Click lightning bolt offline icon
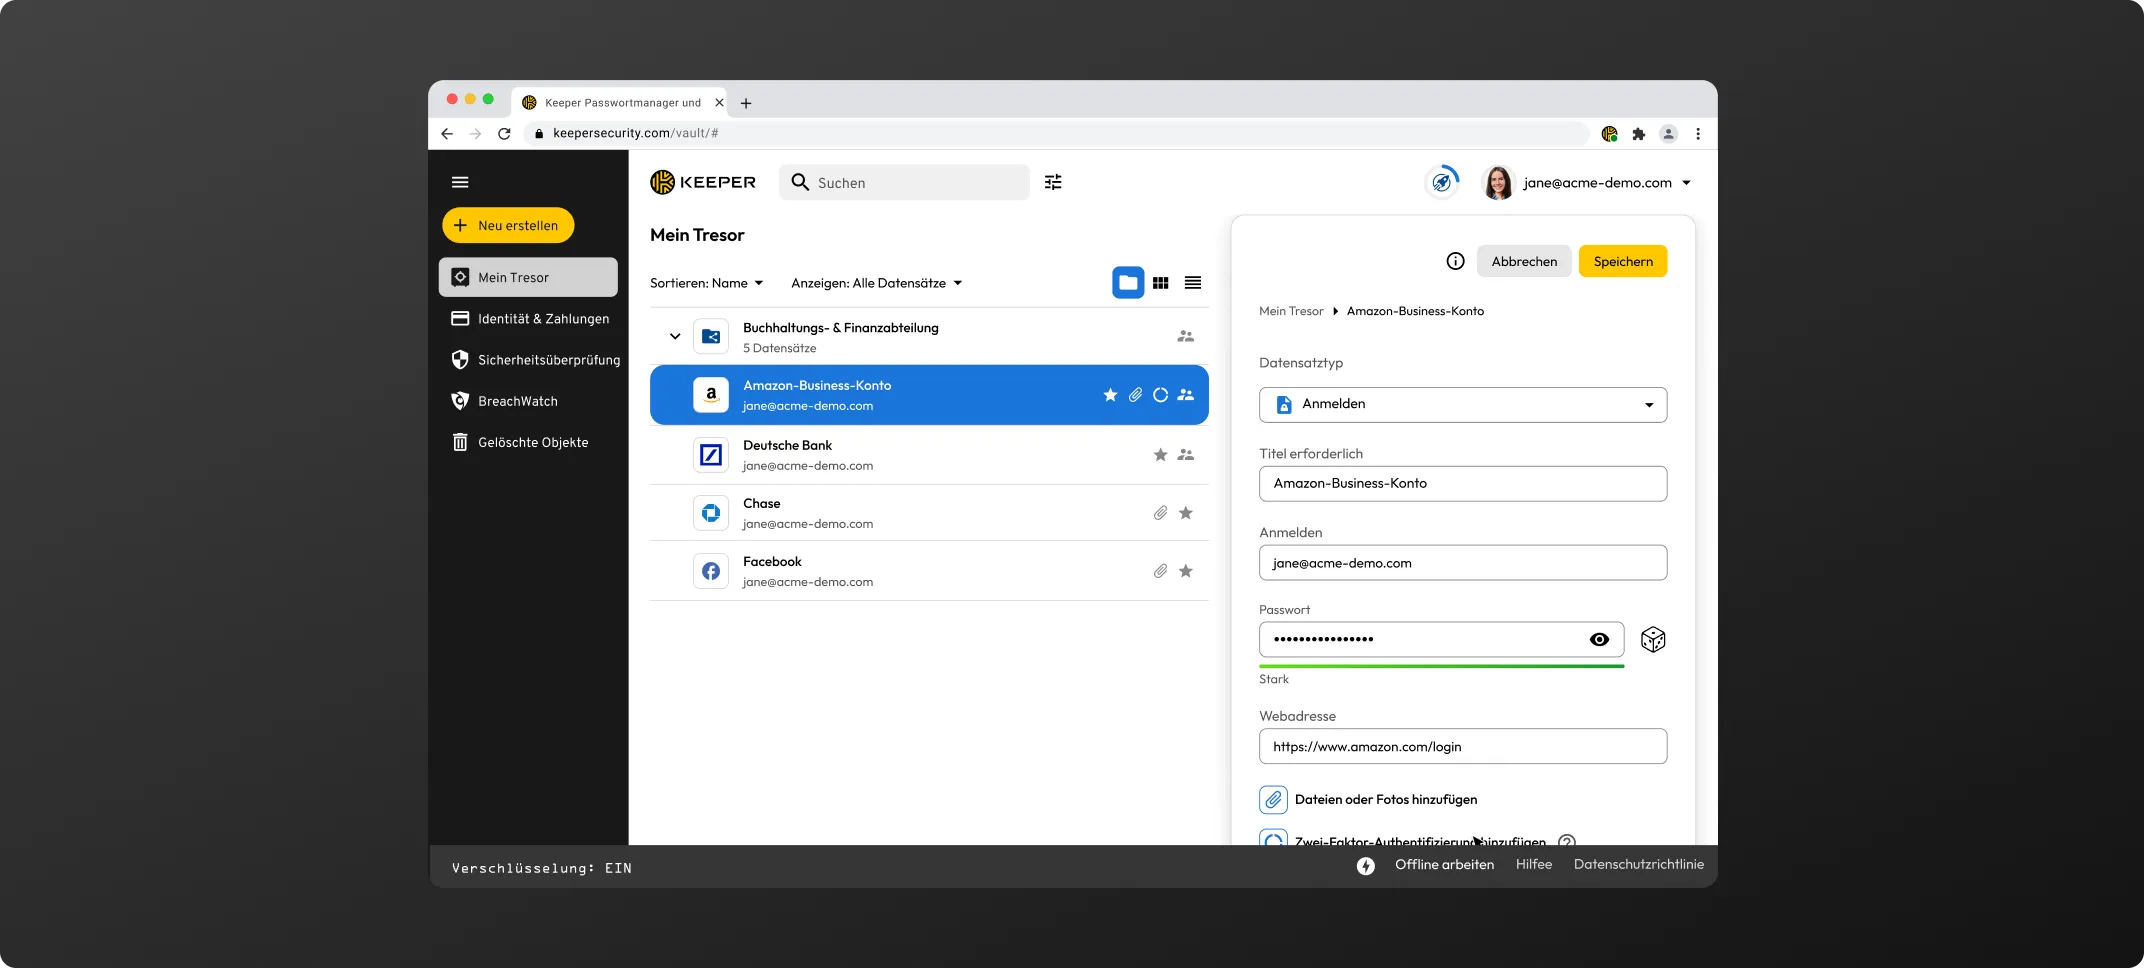 coord(1366,866)
